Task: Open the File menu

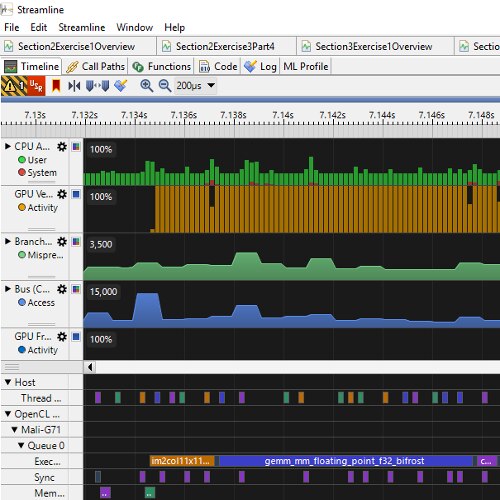Action: [12, 27]
